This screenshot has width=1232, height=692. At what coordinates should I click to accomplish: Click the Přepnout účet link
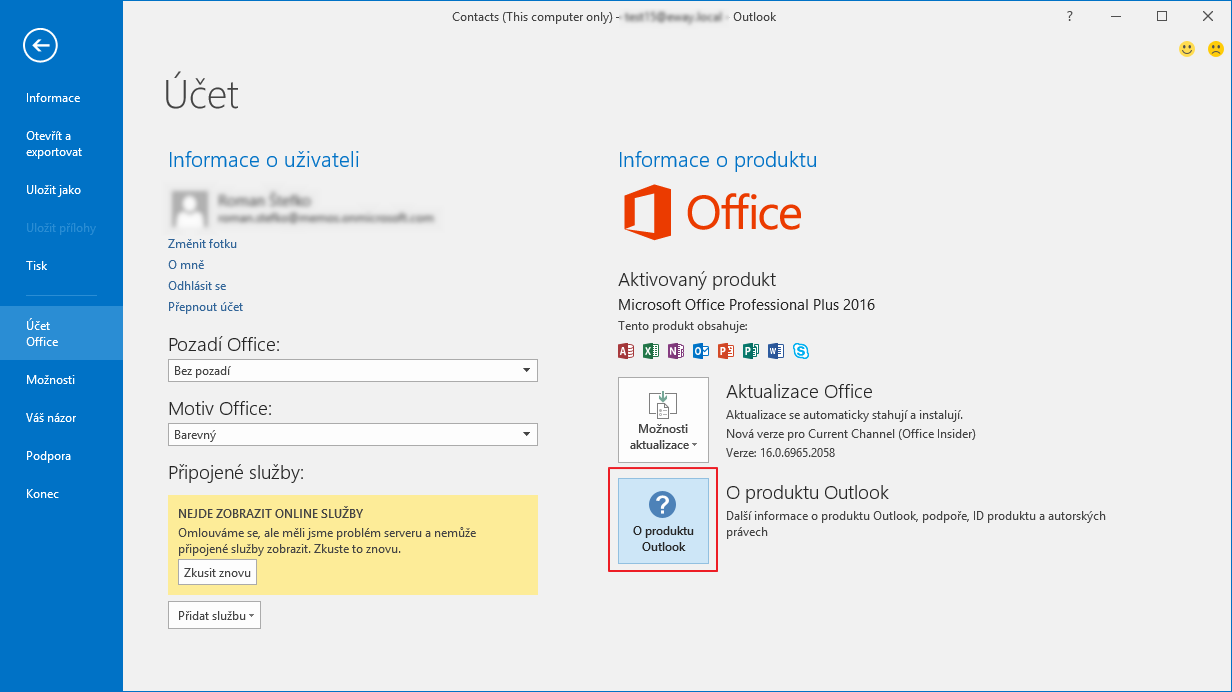click(205, 307)
